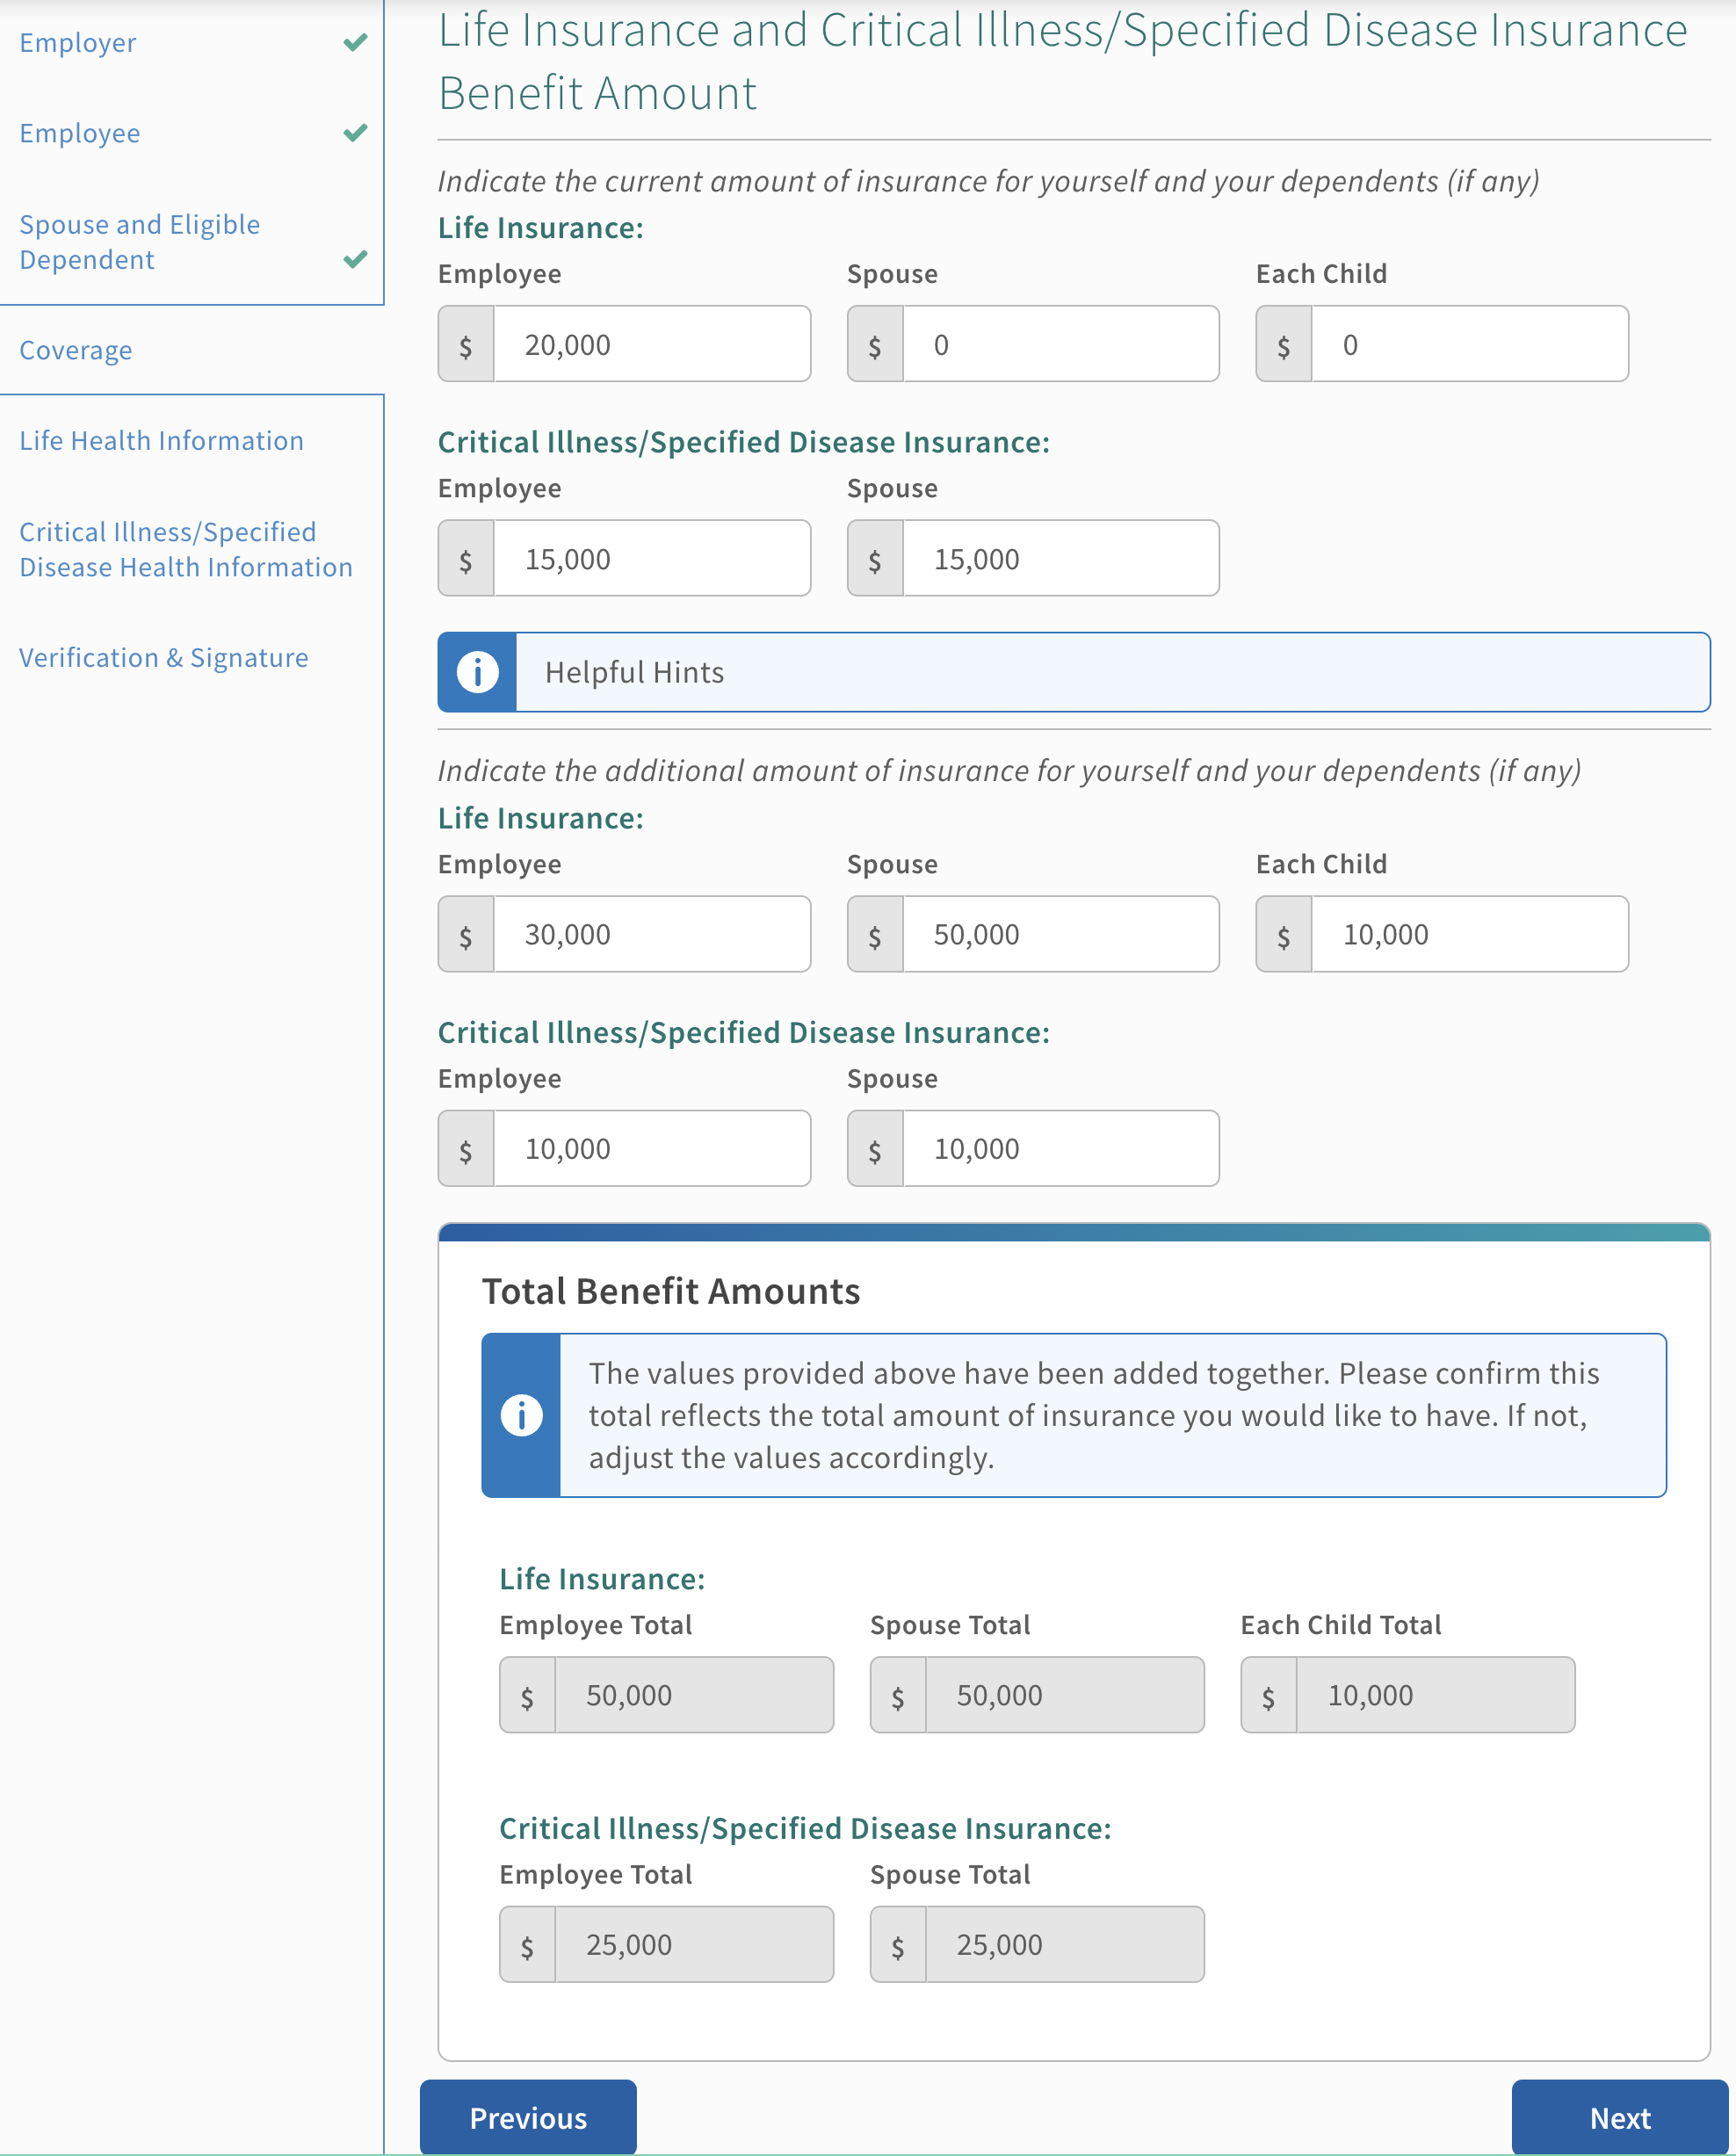Click the Spouse and Eligible Dependent checkmark
The width and height of the screenshot is (1736, 2156).
point(355,259)
